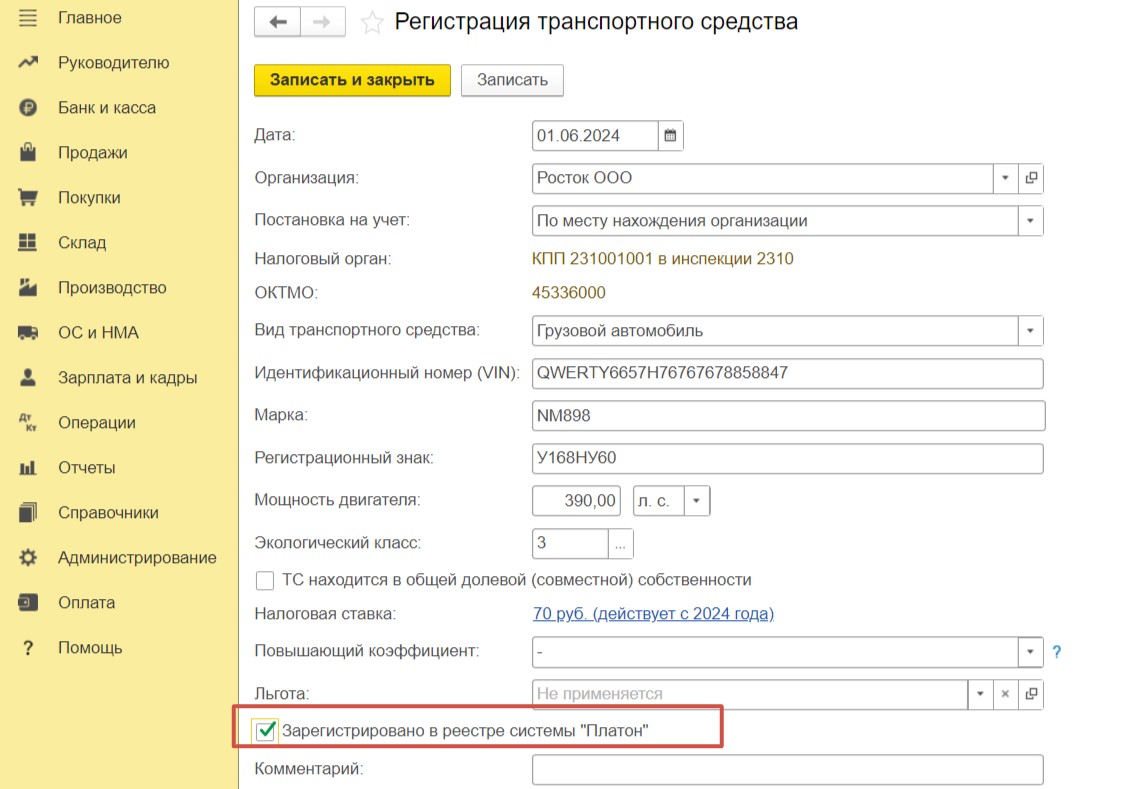This screenshot has height=789, width=1123.
Task: Open the Покупки section
Action: coord(90,198)
